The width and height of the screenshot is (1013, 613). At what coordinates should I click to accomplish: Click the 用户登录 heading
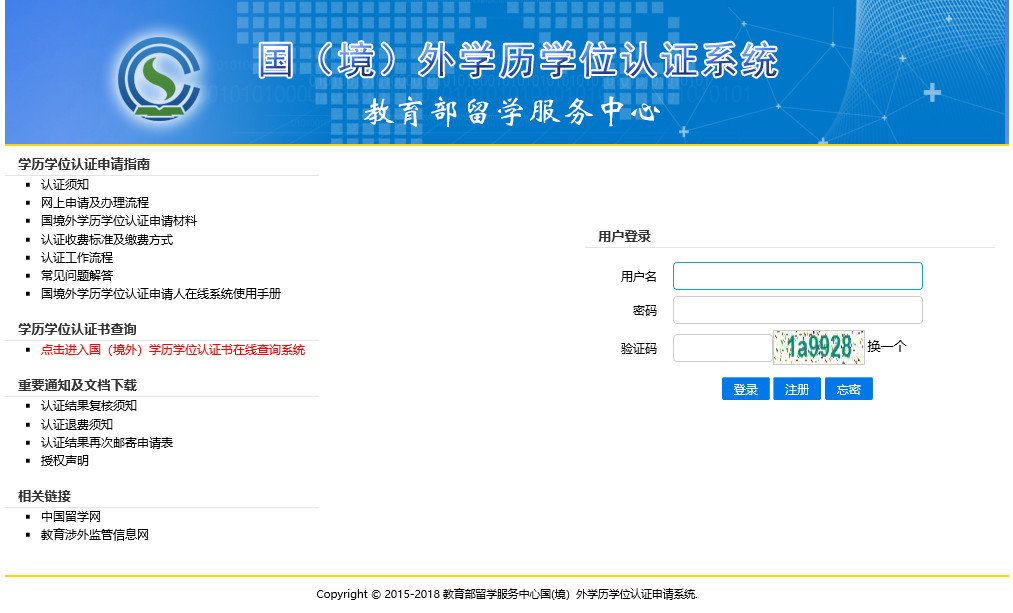coord(624,236)
